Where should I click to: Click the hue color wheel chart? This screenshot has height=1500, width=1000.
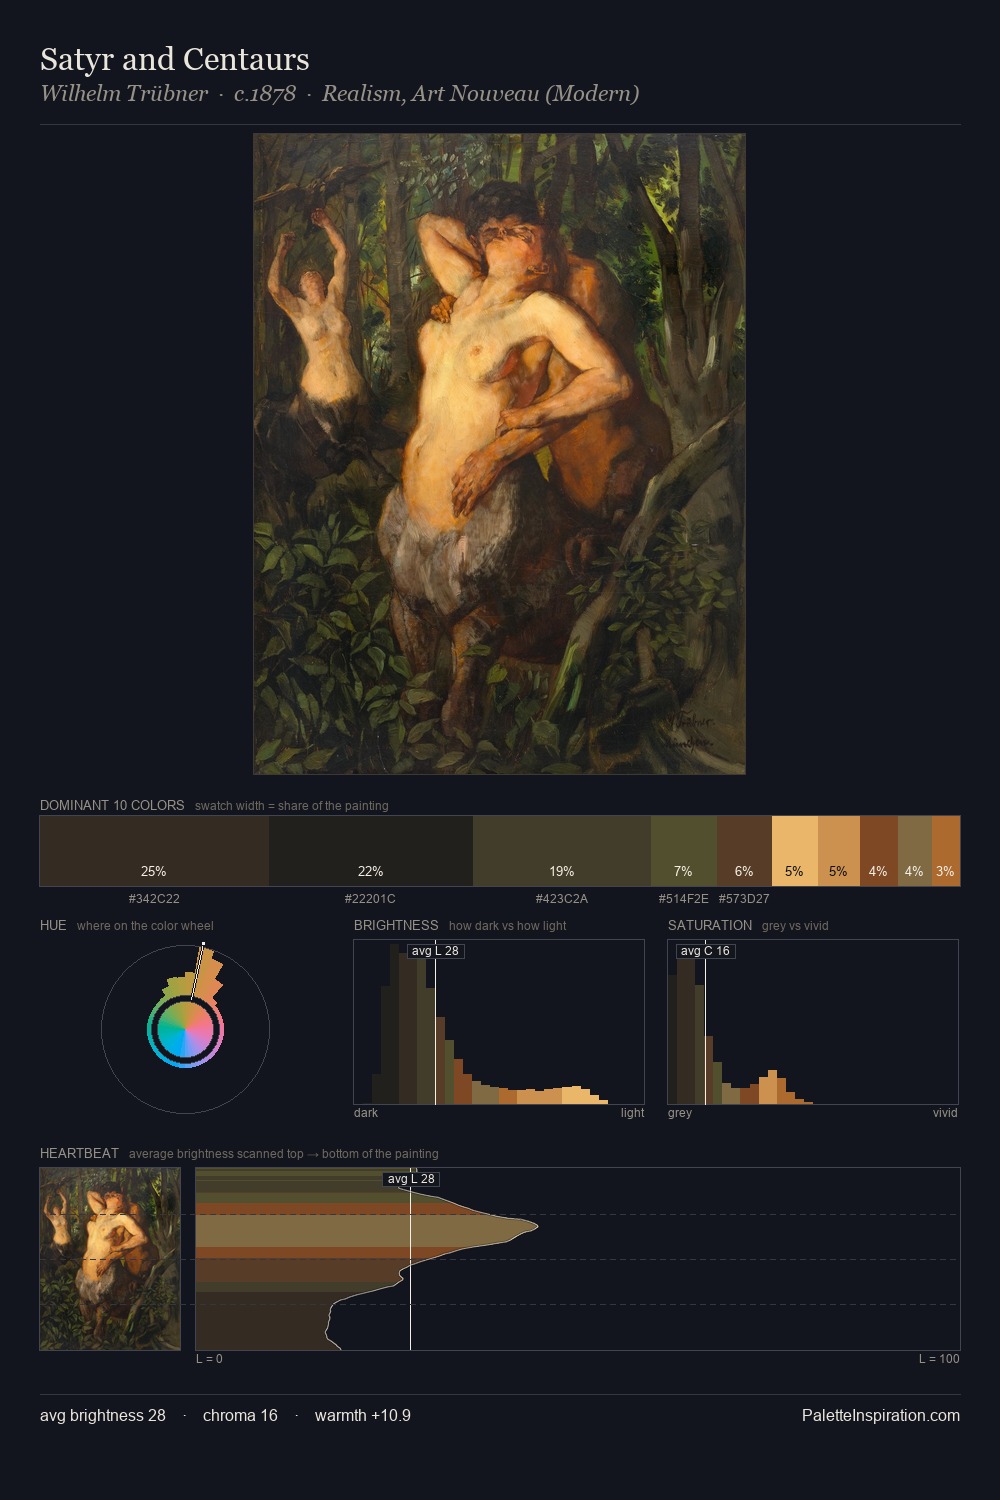click(186, 1029)
